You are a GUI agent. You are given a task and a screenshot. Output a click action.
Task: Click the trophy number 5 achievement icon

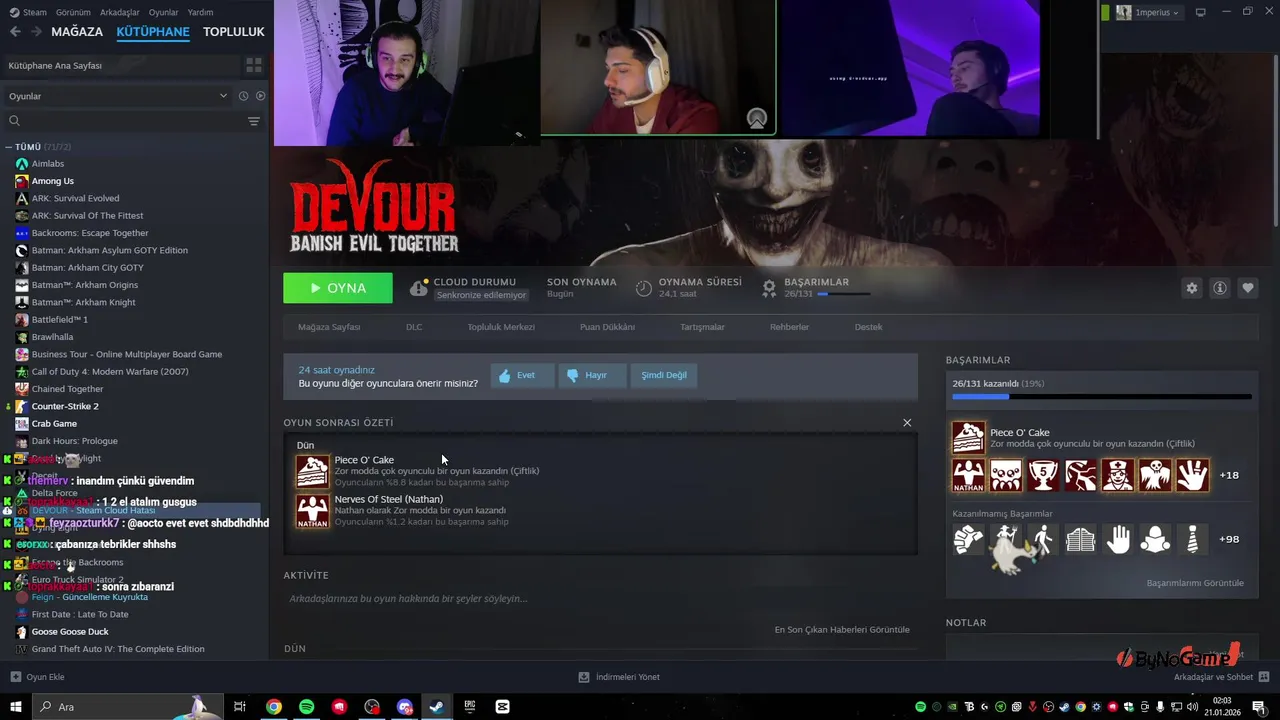[x=1043, y=475]
